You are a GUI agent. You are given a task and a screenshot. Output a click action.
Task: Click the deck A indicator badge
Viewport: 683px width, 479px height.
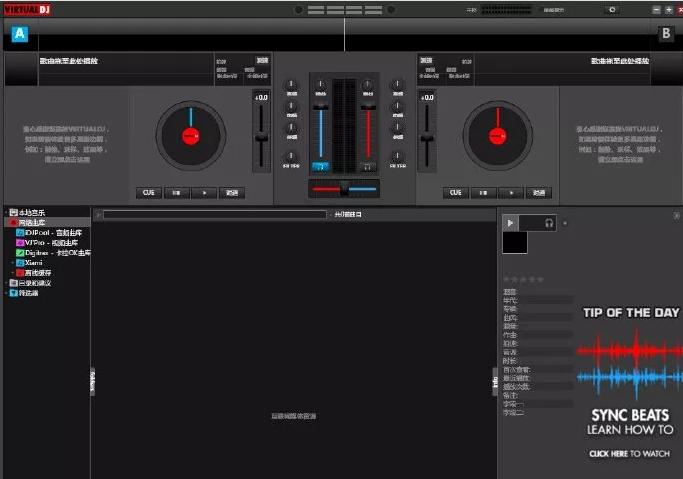click(20, 34)
